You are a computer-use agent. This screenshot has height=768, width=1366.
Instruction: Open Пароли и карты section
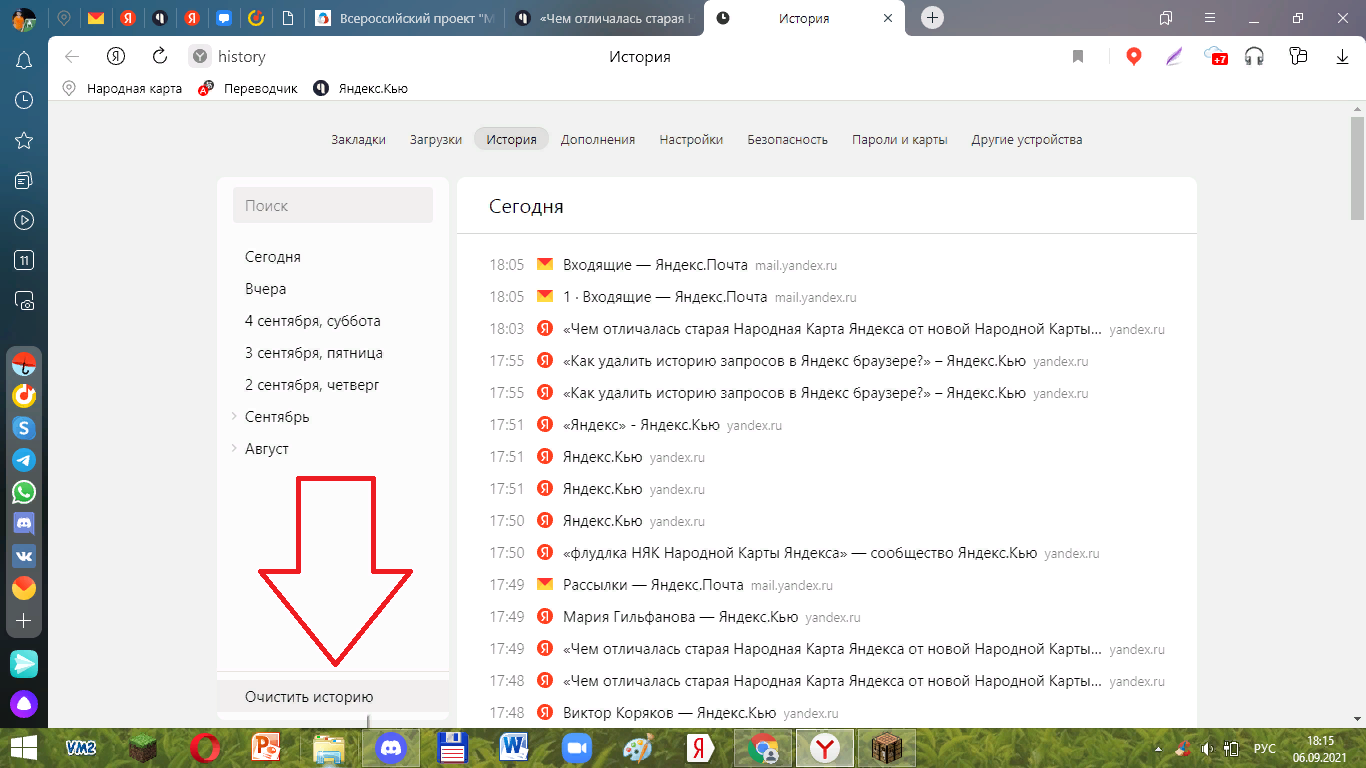[x=900, y=140]
